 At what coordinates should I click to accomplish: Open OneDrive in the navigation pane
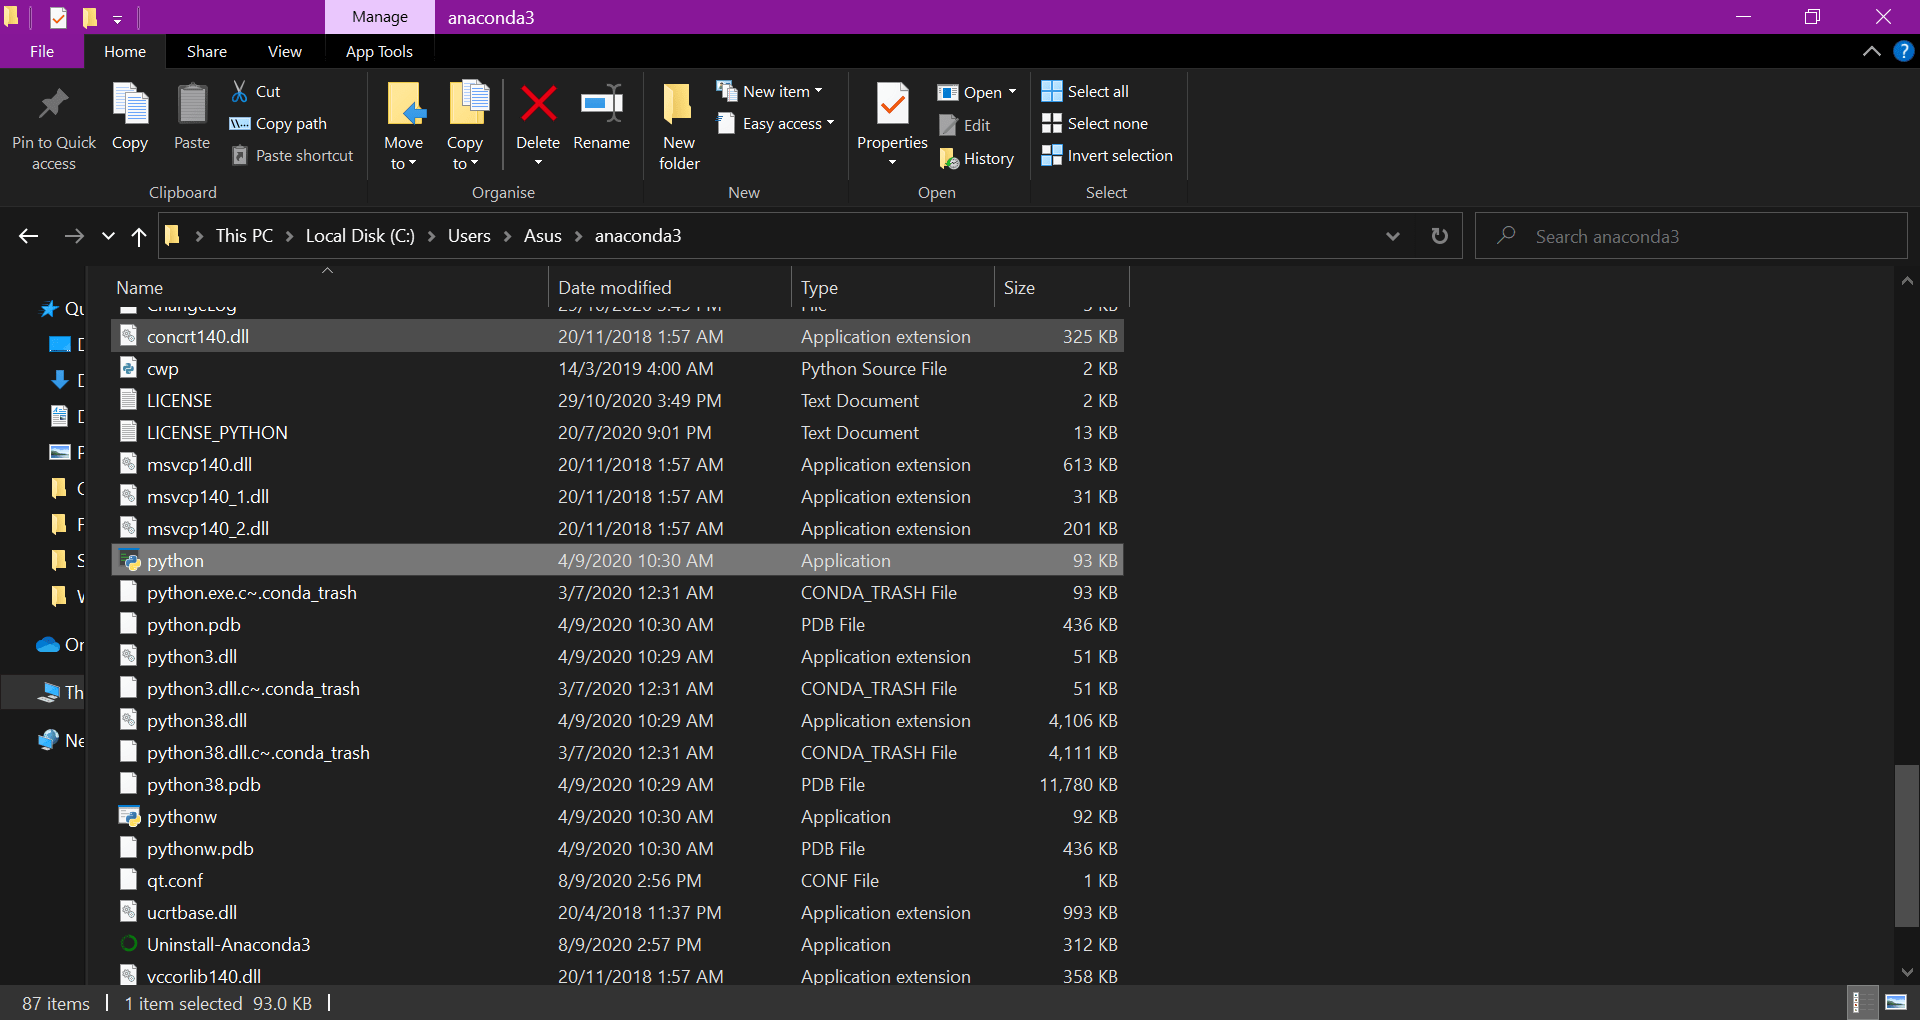coord(60,645)
